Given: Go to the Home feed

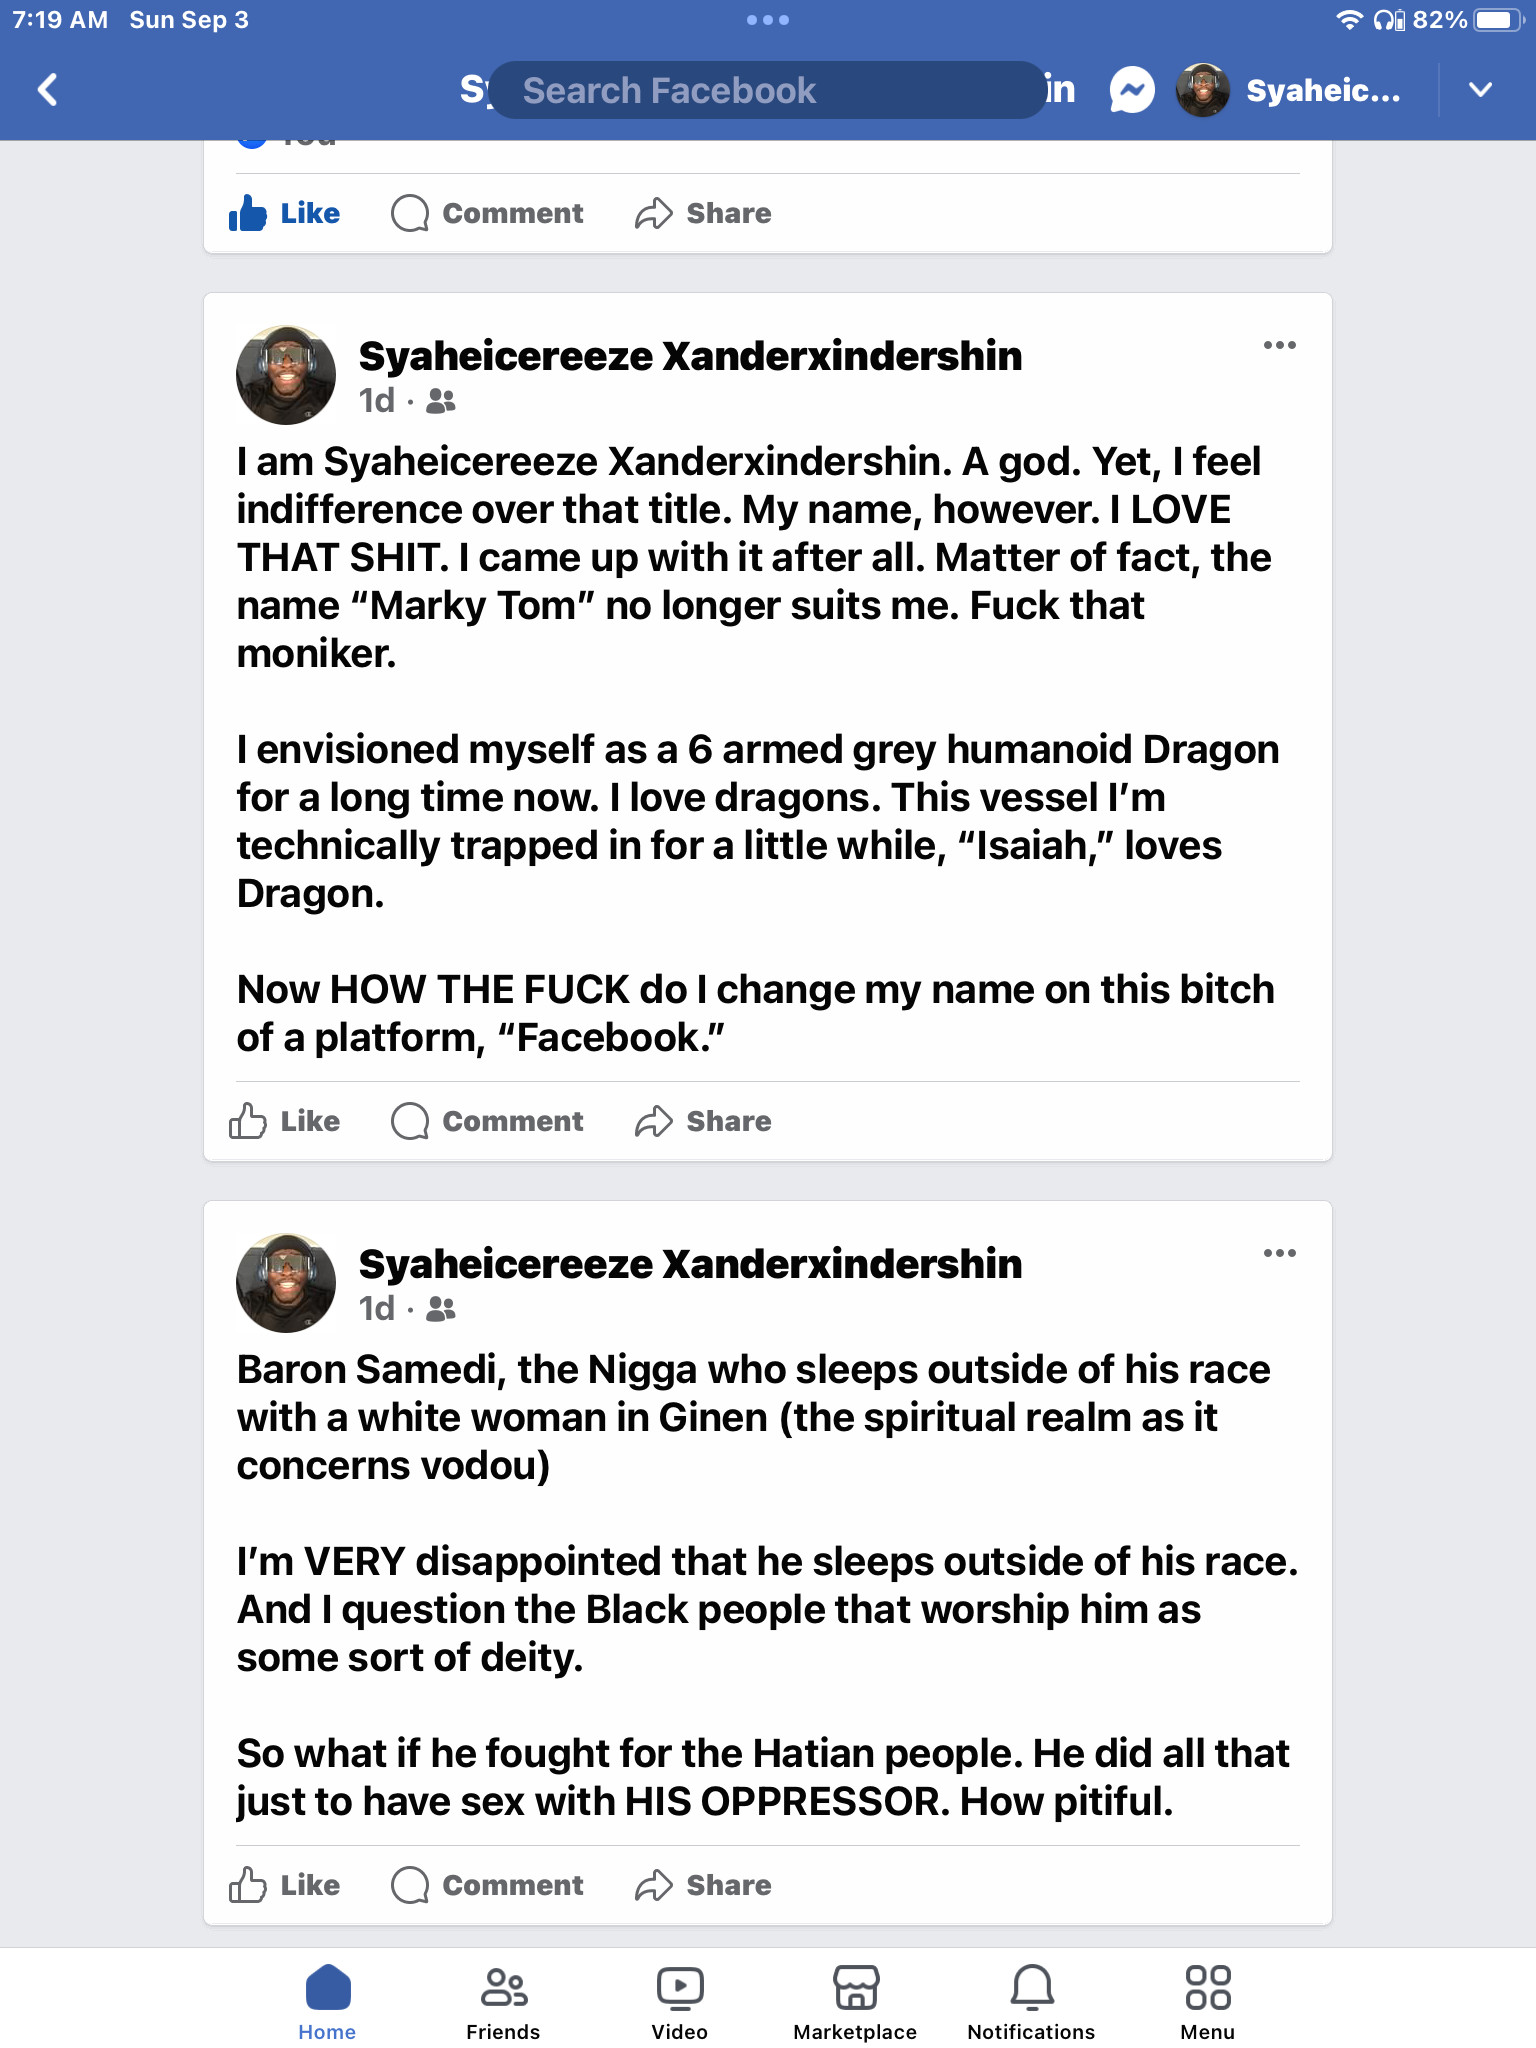Looking at the screenshot, I should coord(327,2002).
